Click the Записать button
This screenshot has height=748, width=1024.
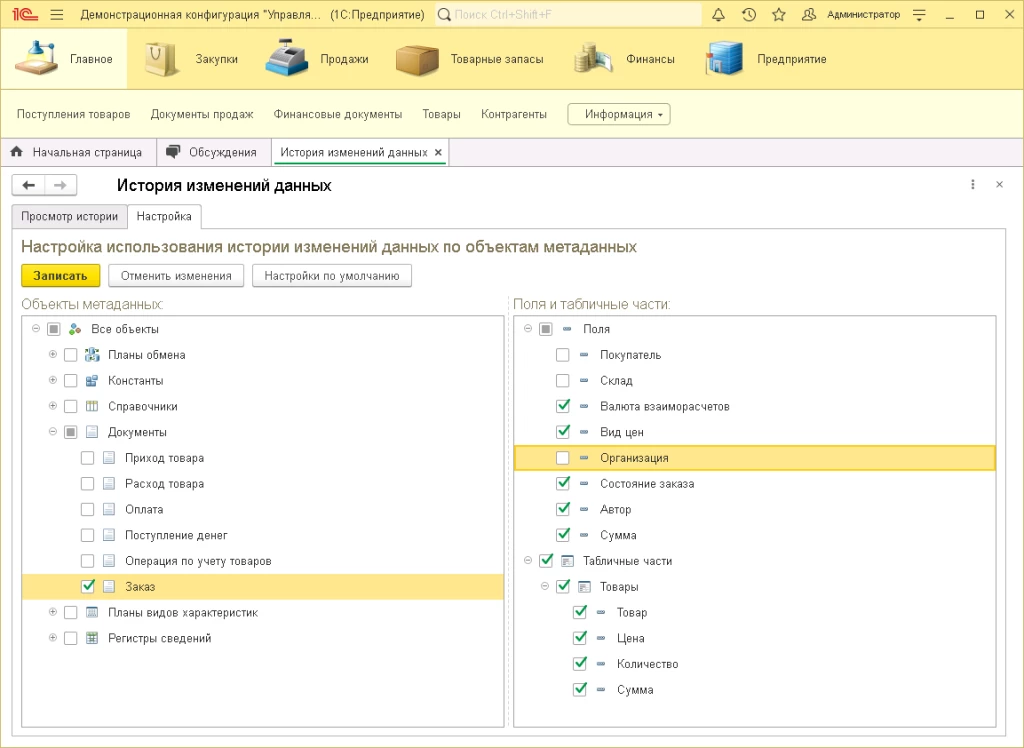click(60, 276)
